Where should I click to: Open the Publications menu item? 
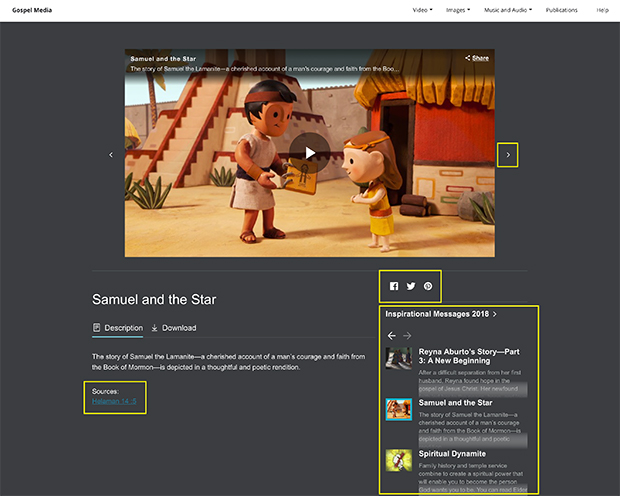[x=561, y=10]
